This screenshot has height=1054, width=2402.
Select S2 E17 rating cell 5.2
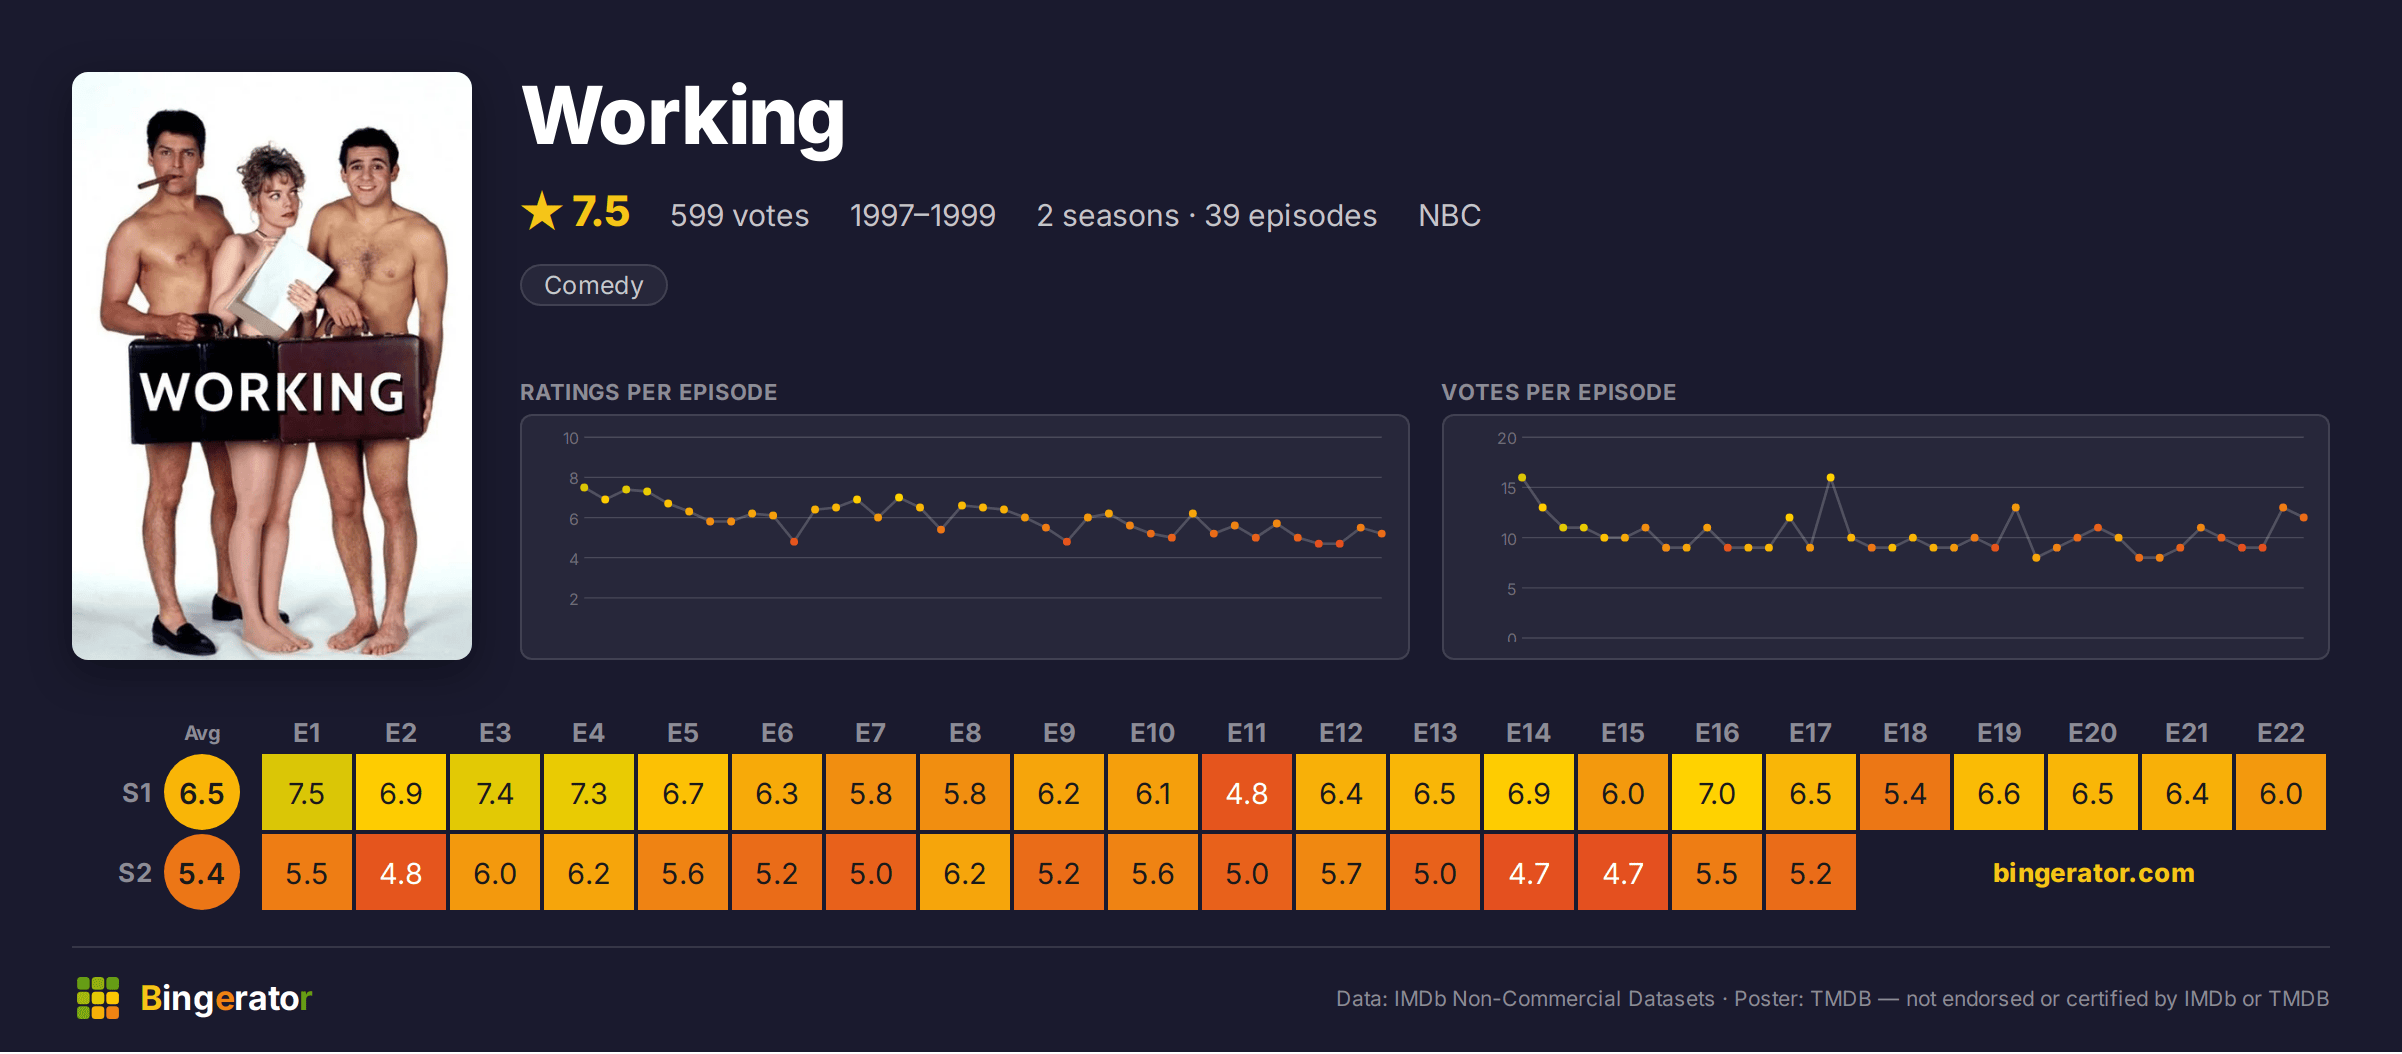(1811, 873)
